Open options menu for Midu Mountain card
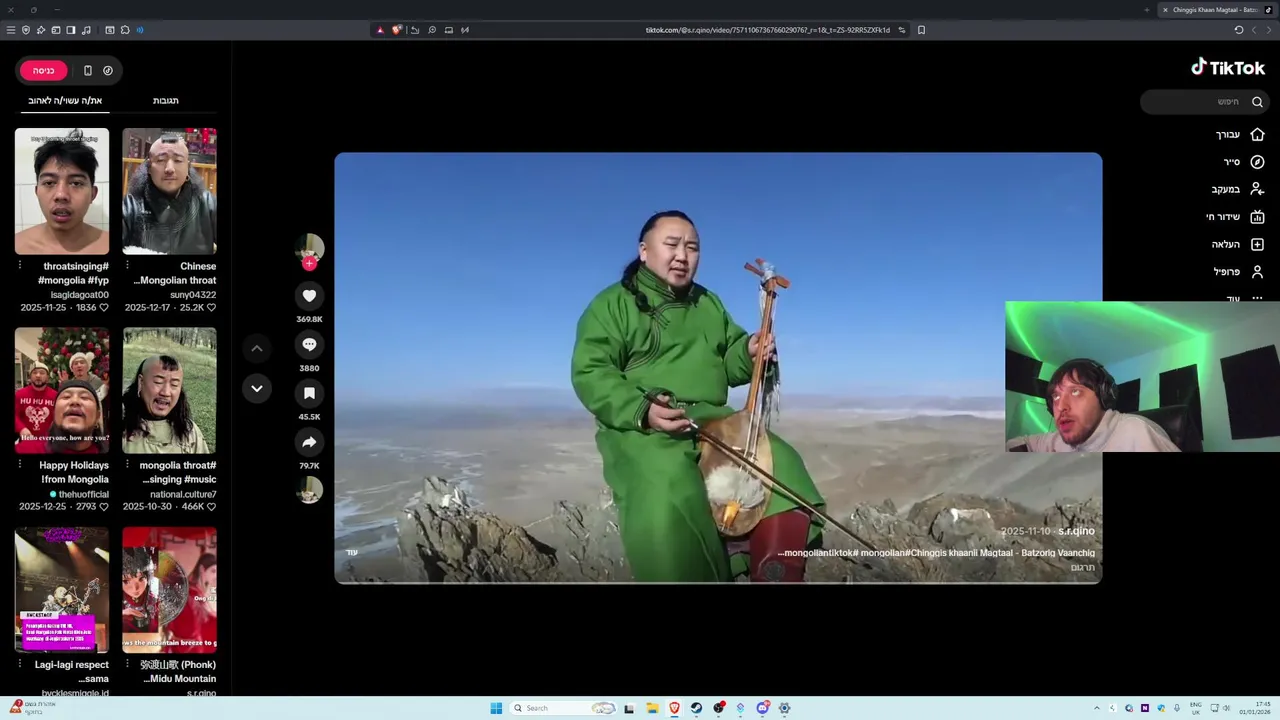The height and width of the screenshot is (720, 1280). (127, 664)
